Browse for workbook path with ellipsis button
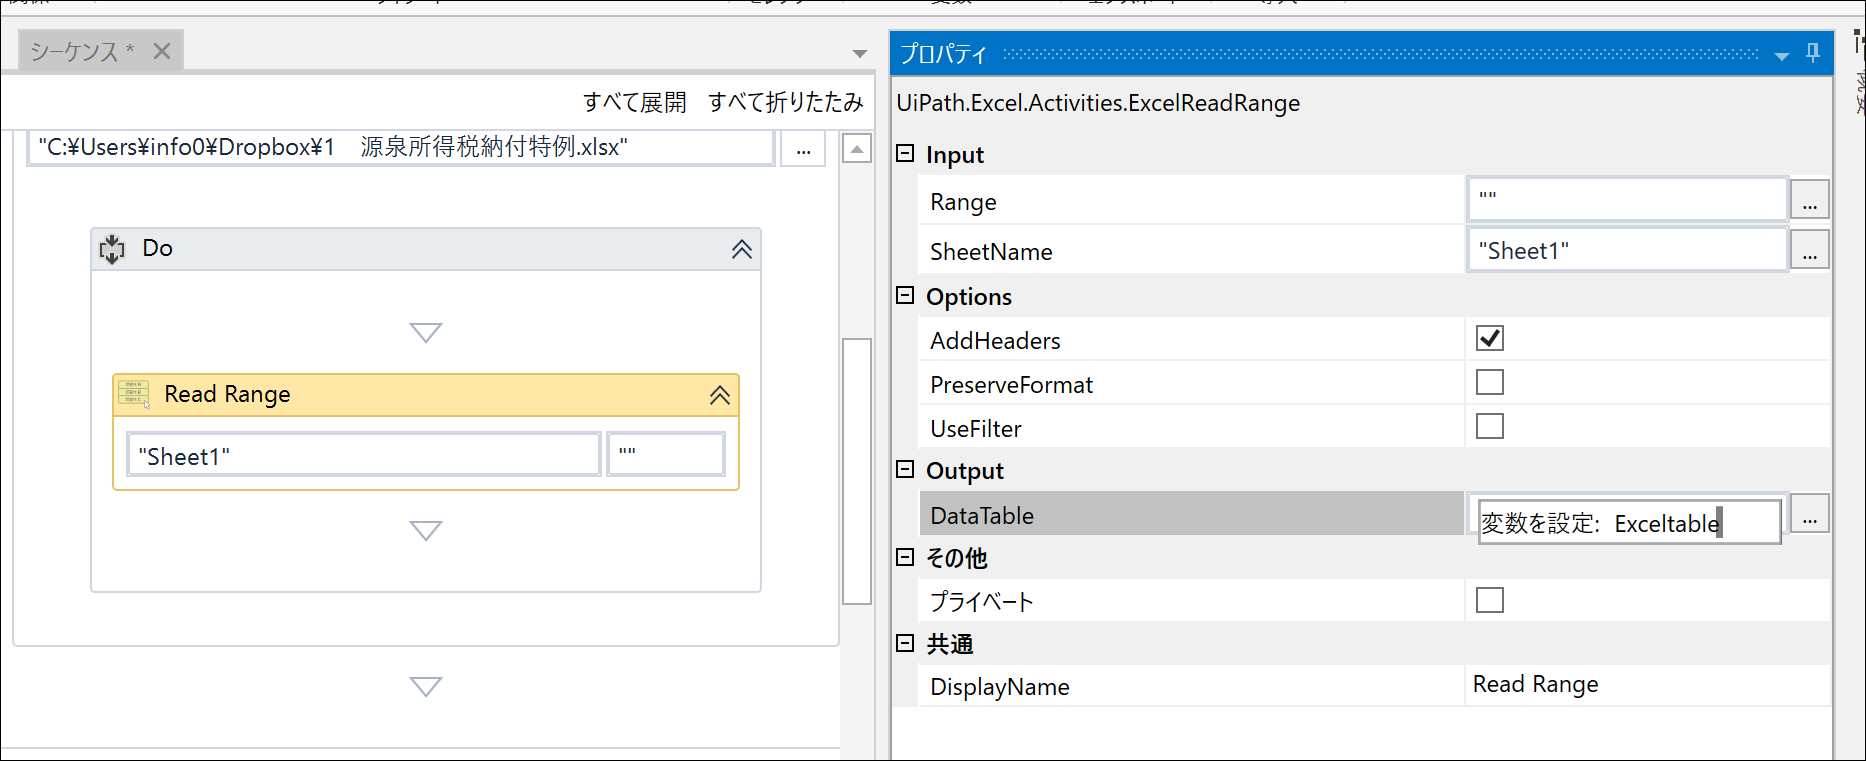 [x=803, y=149]
